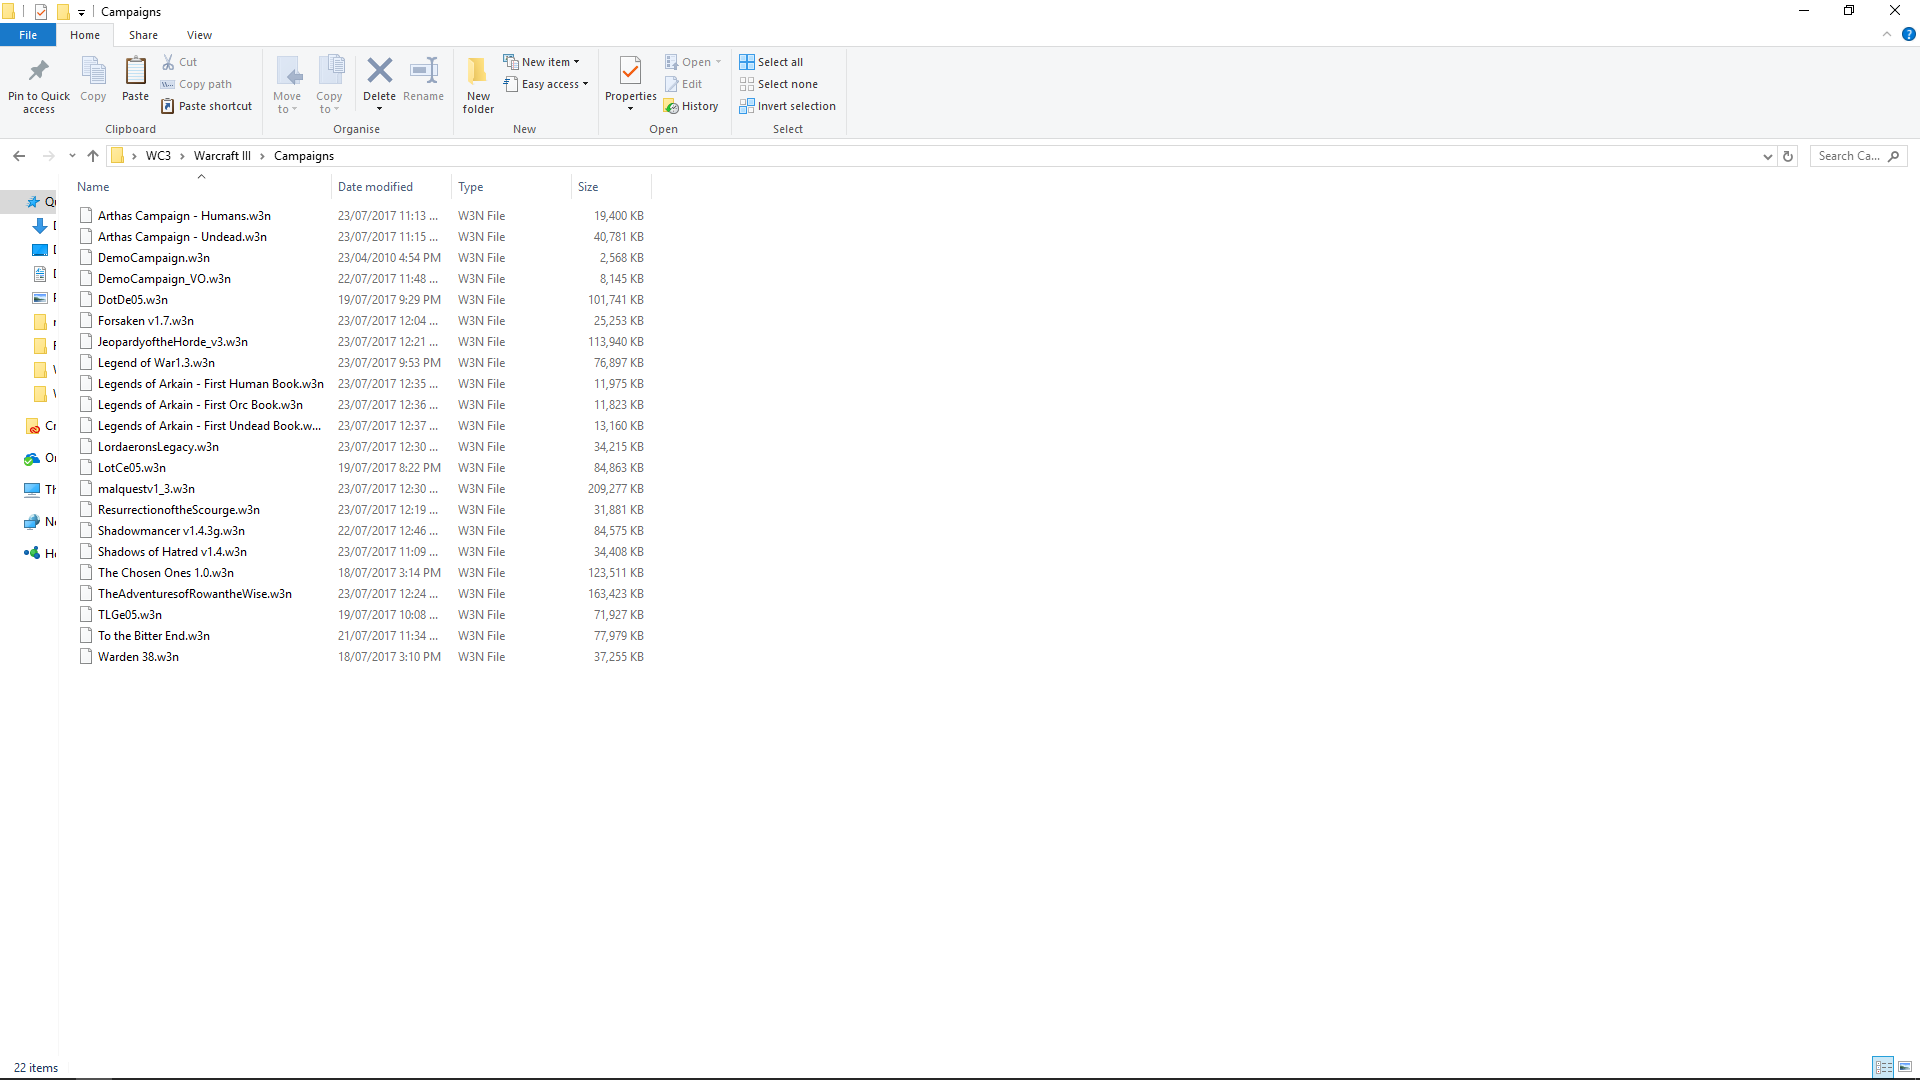Open the Easy access dropdown
Image resolution: width=1920 pixels, height=1080 pixels.
[546, 84]
